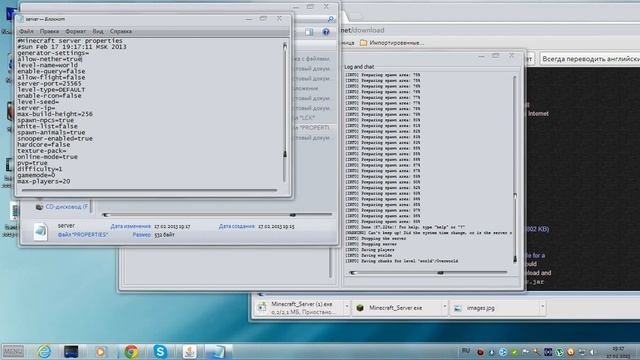
Task: Click the volume speaker tray icon
Action: pos(593,352)
